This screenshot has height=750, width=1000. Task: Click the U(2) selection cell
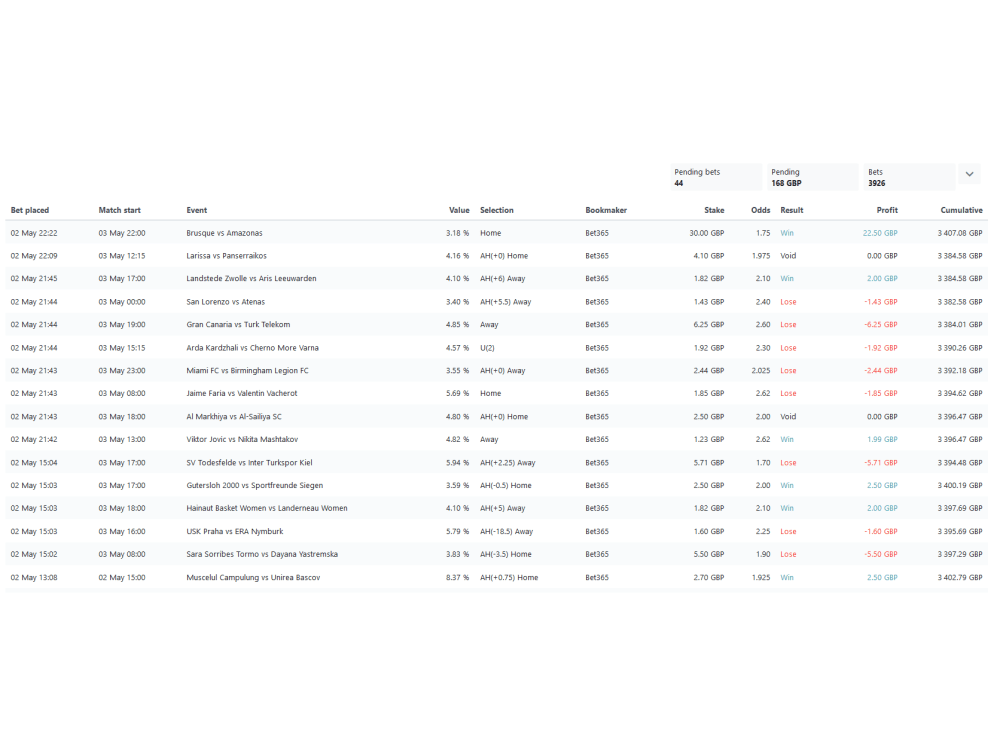[x=487, y=348]
